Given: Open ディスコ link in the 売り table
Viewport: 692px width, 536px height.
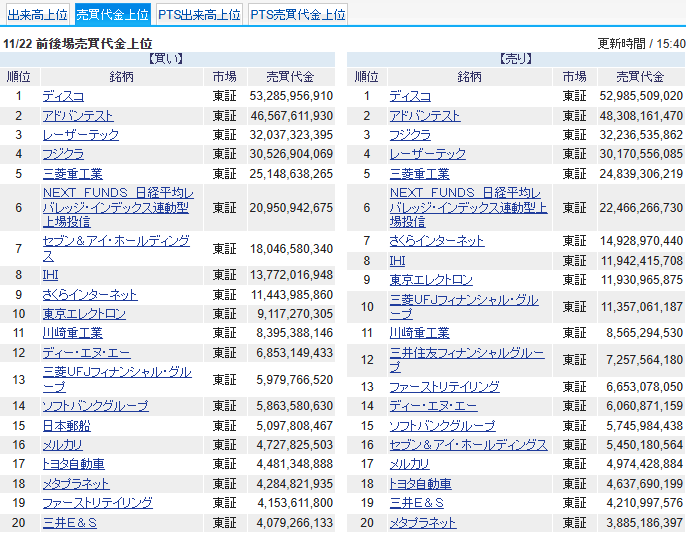Looking at the screenshot, I should click(x=410, y=96).
